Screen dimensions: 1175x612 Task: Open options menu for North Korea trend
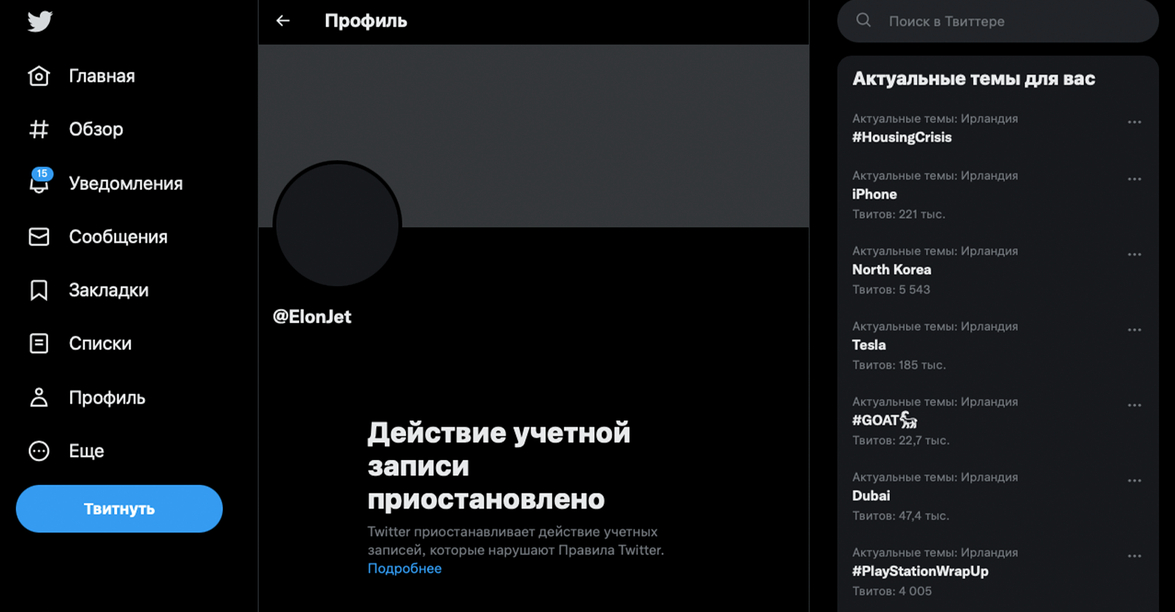(1135, 255)
